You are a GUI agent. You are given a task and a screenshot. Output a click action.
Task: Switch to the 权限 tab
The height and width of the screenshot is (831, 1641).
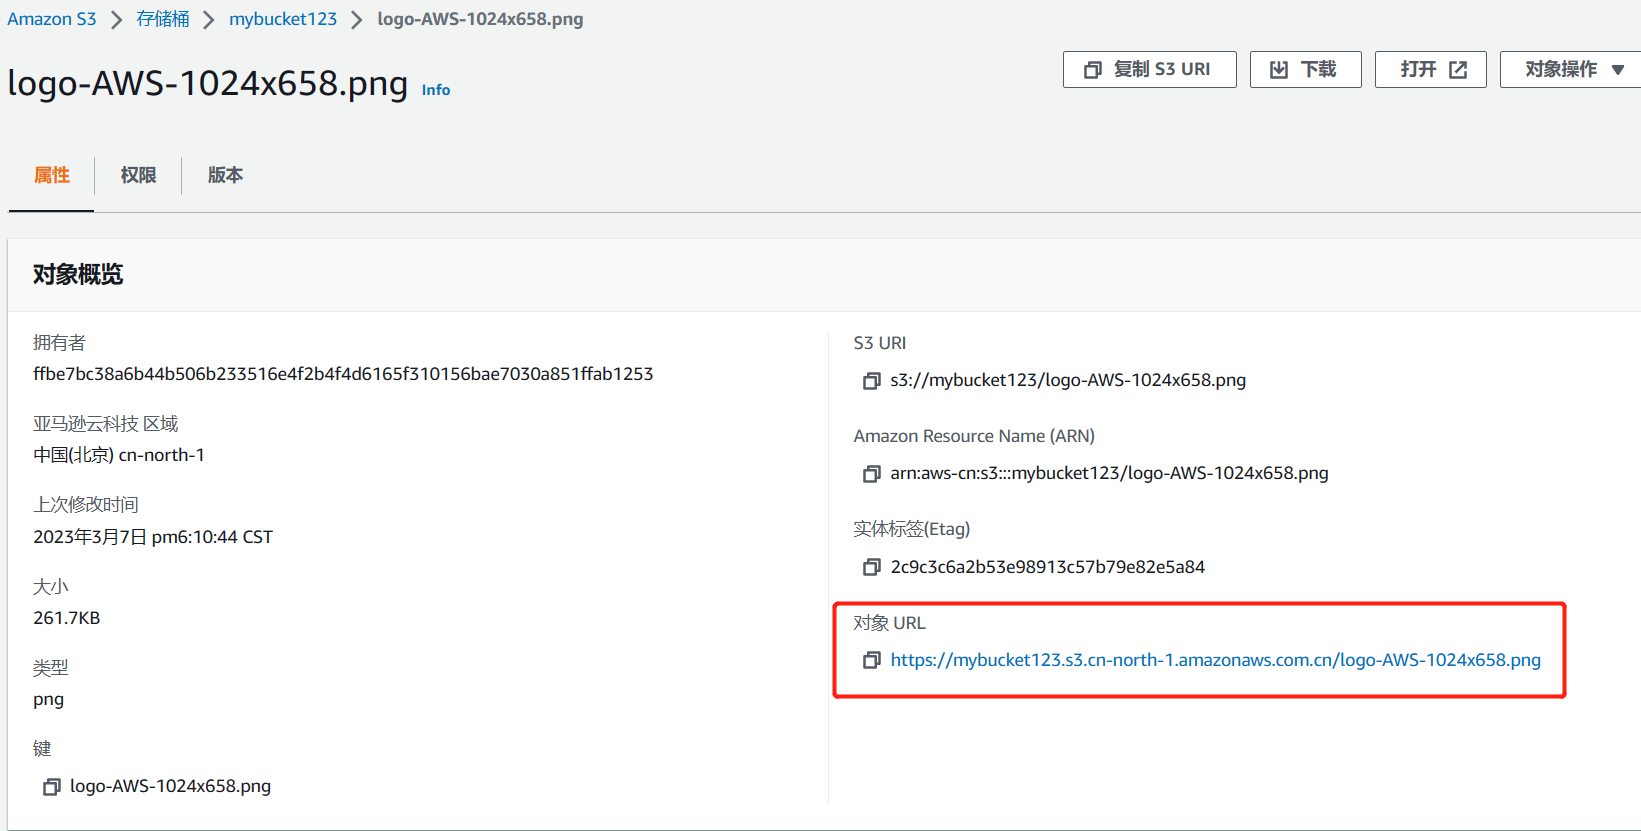point(138,175)
